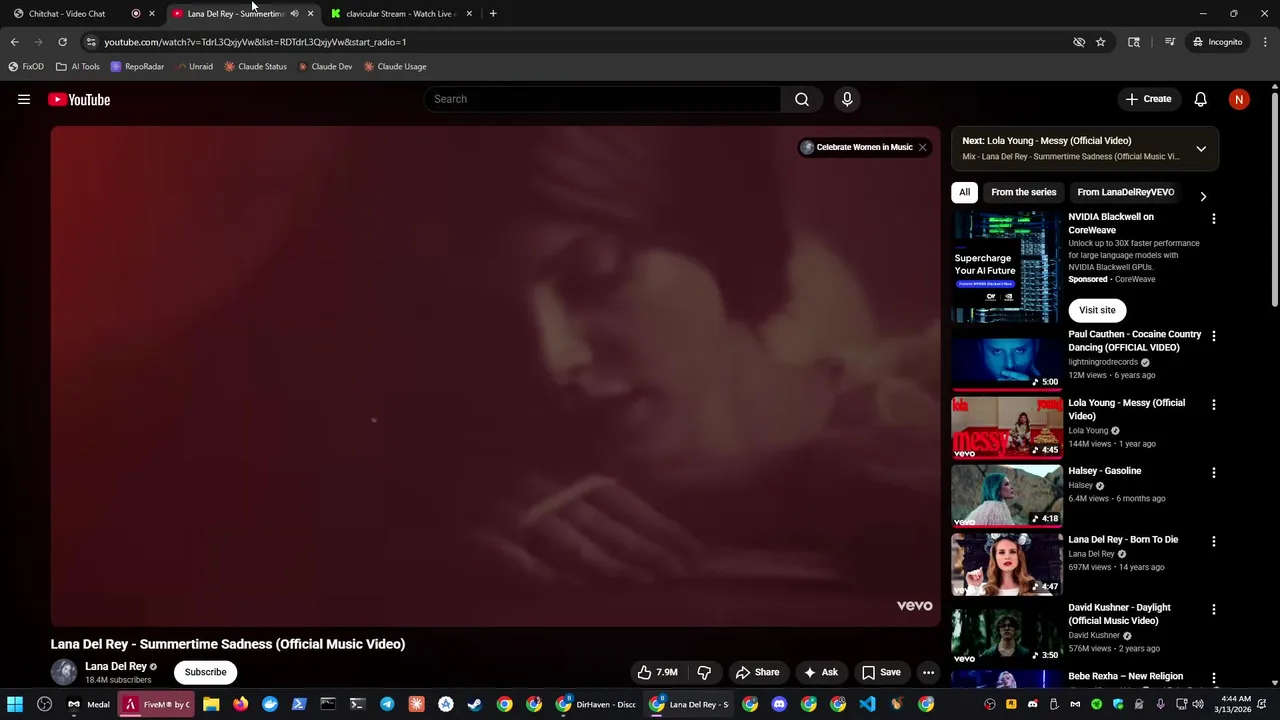Screen dimensions: 1280x720
Task: Open the system volume tray icon
Action: pyautogui.click(x=1198, y=704)
